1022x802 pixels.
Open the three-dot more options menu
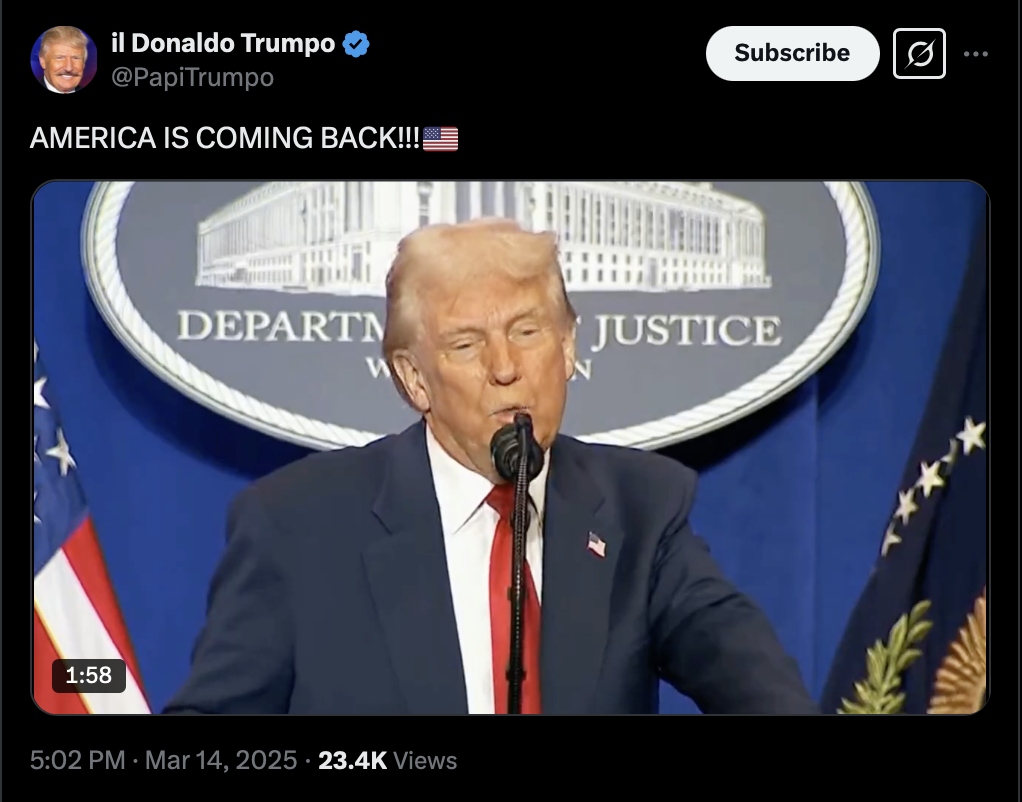976,53
